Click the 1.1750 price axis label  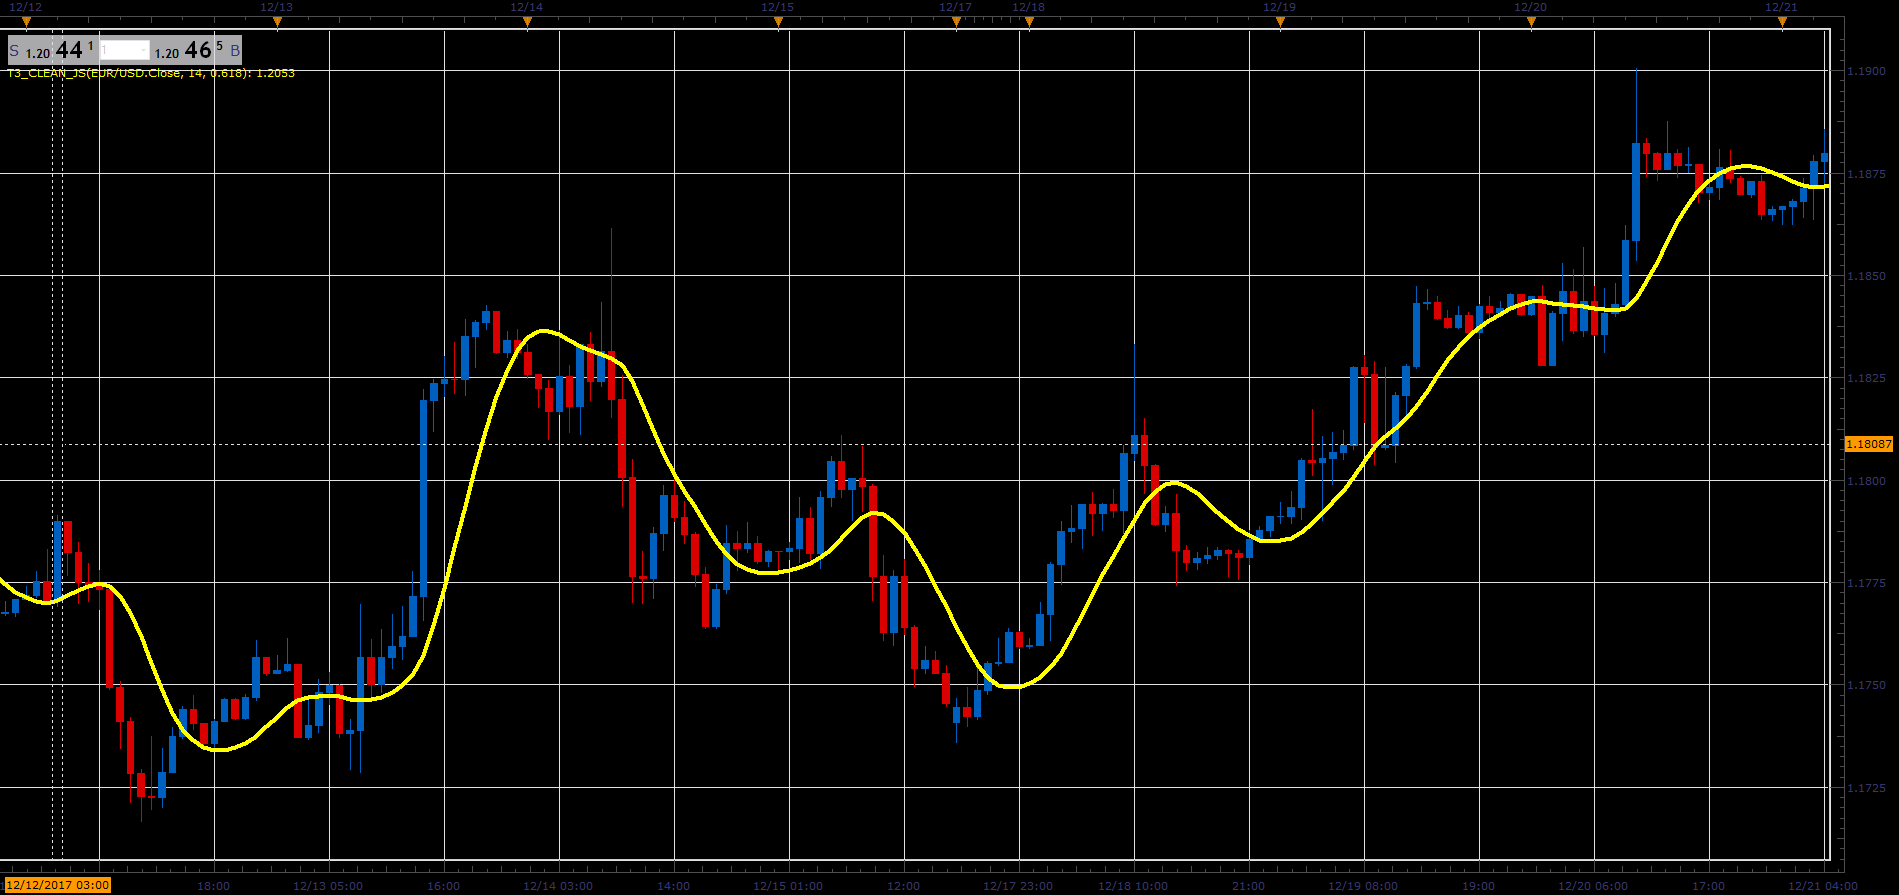coord(1866,685)
